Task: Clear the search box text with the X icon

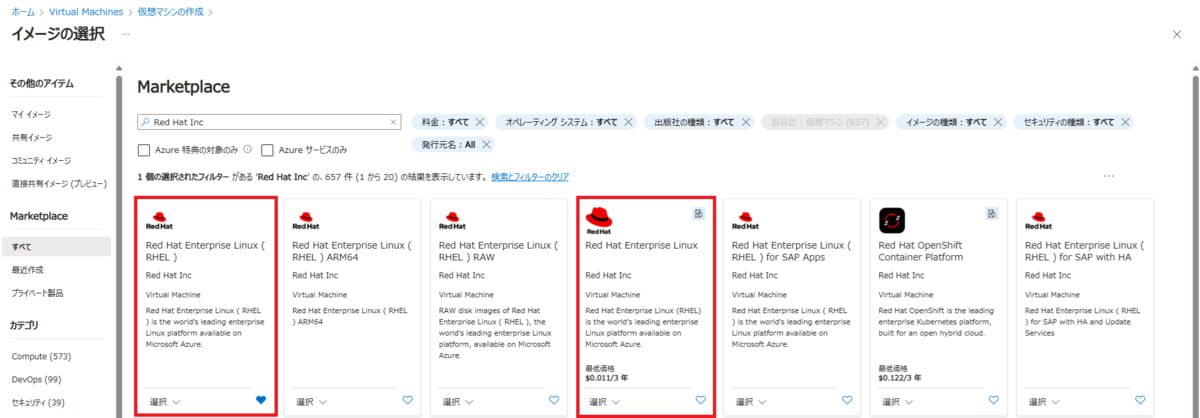Action: coord(393,122)
